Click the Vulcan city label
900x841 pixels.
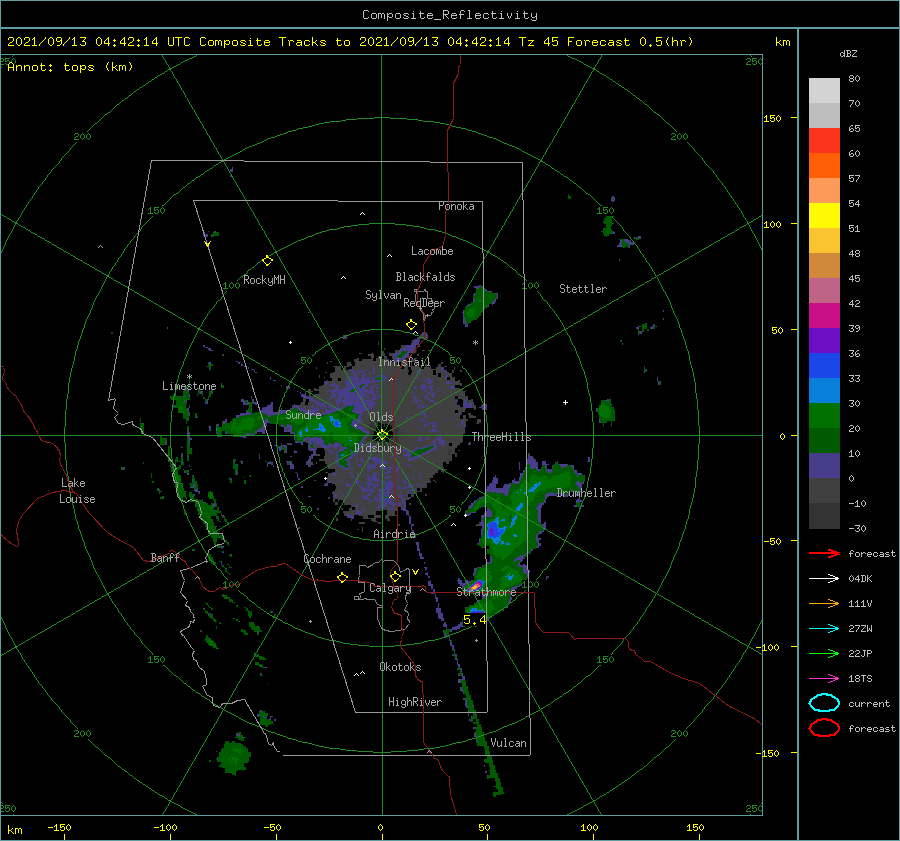point(508,743)
